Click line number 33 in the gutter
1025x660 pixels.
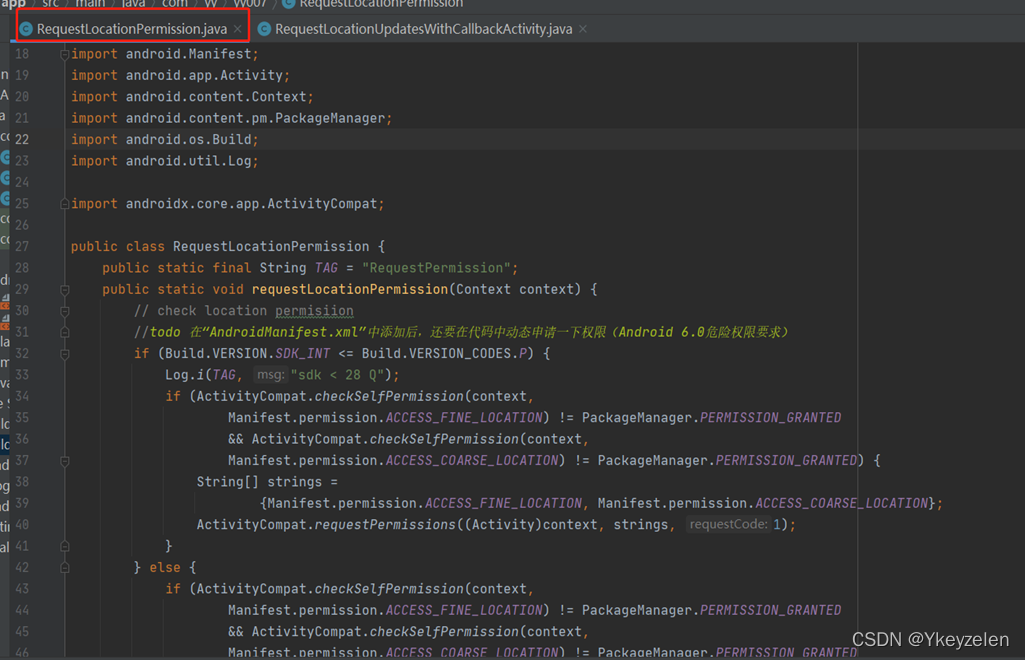coord(22,375)
